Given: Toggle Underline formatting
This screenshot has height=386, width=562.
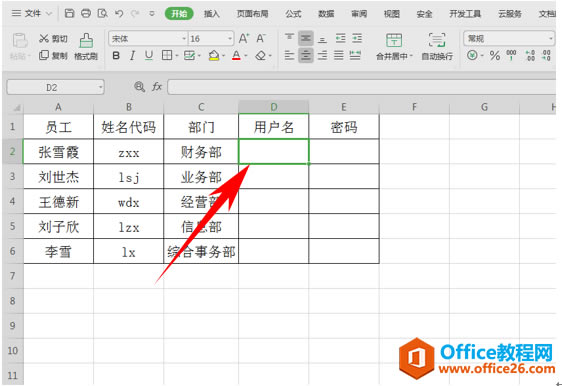Looking at the screenshot, I should click(149, 56).
